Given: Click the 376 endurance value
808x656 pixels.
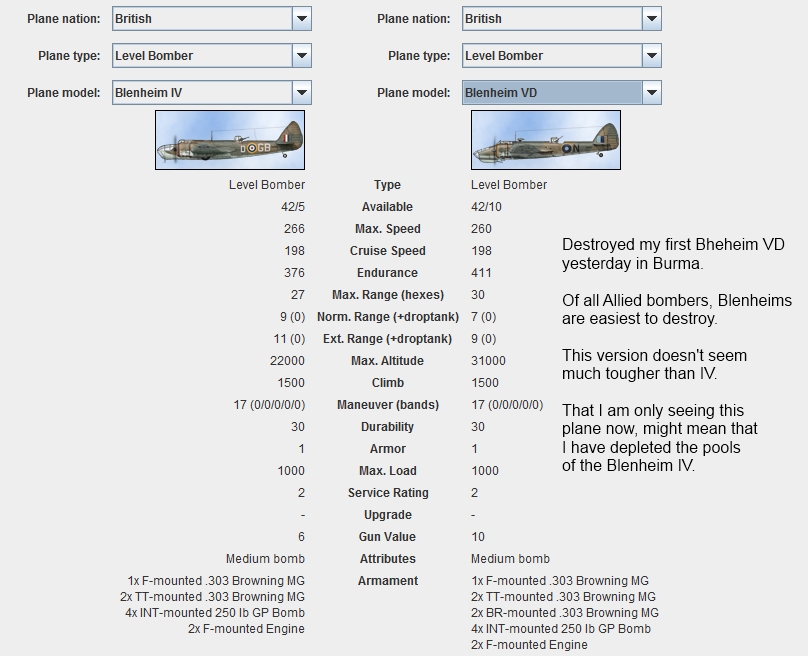Looking at the screenshot, I should tap(294, 273).
